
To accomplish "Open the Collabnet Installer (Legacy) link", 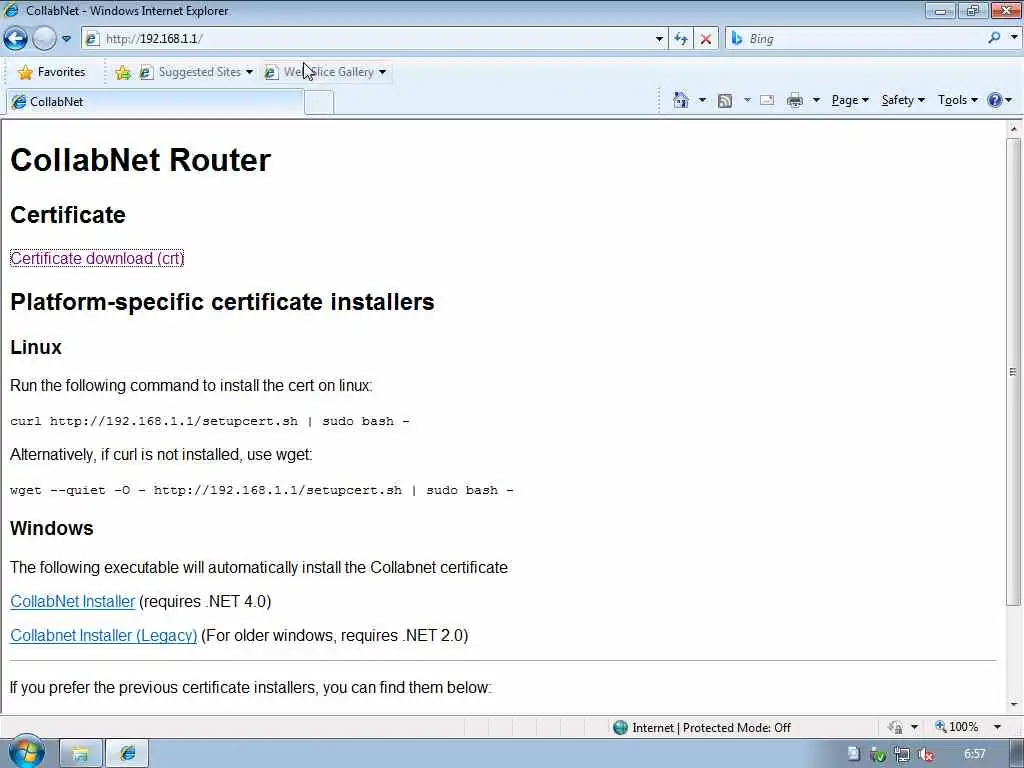I will click(103, 635).
